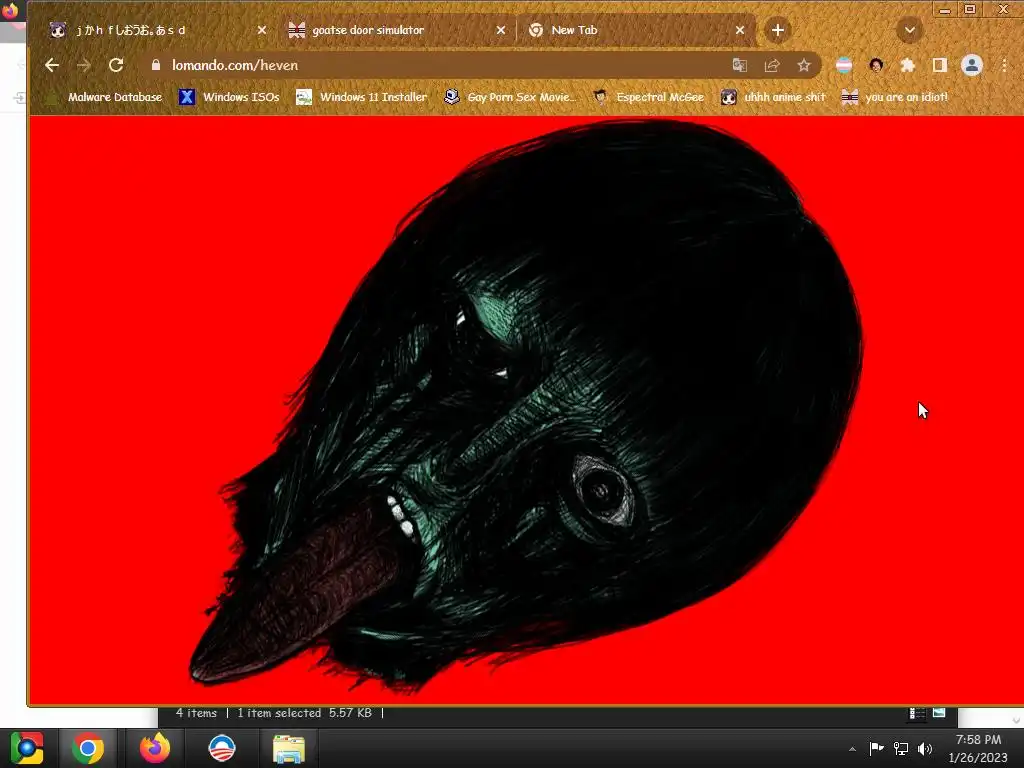Screen dimensions: 1024x768
Task: Reload the lomando.com page
Action: [116, 65]
